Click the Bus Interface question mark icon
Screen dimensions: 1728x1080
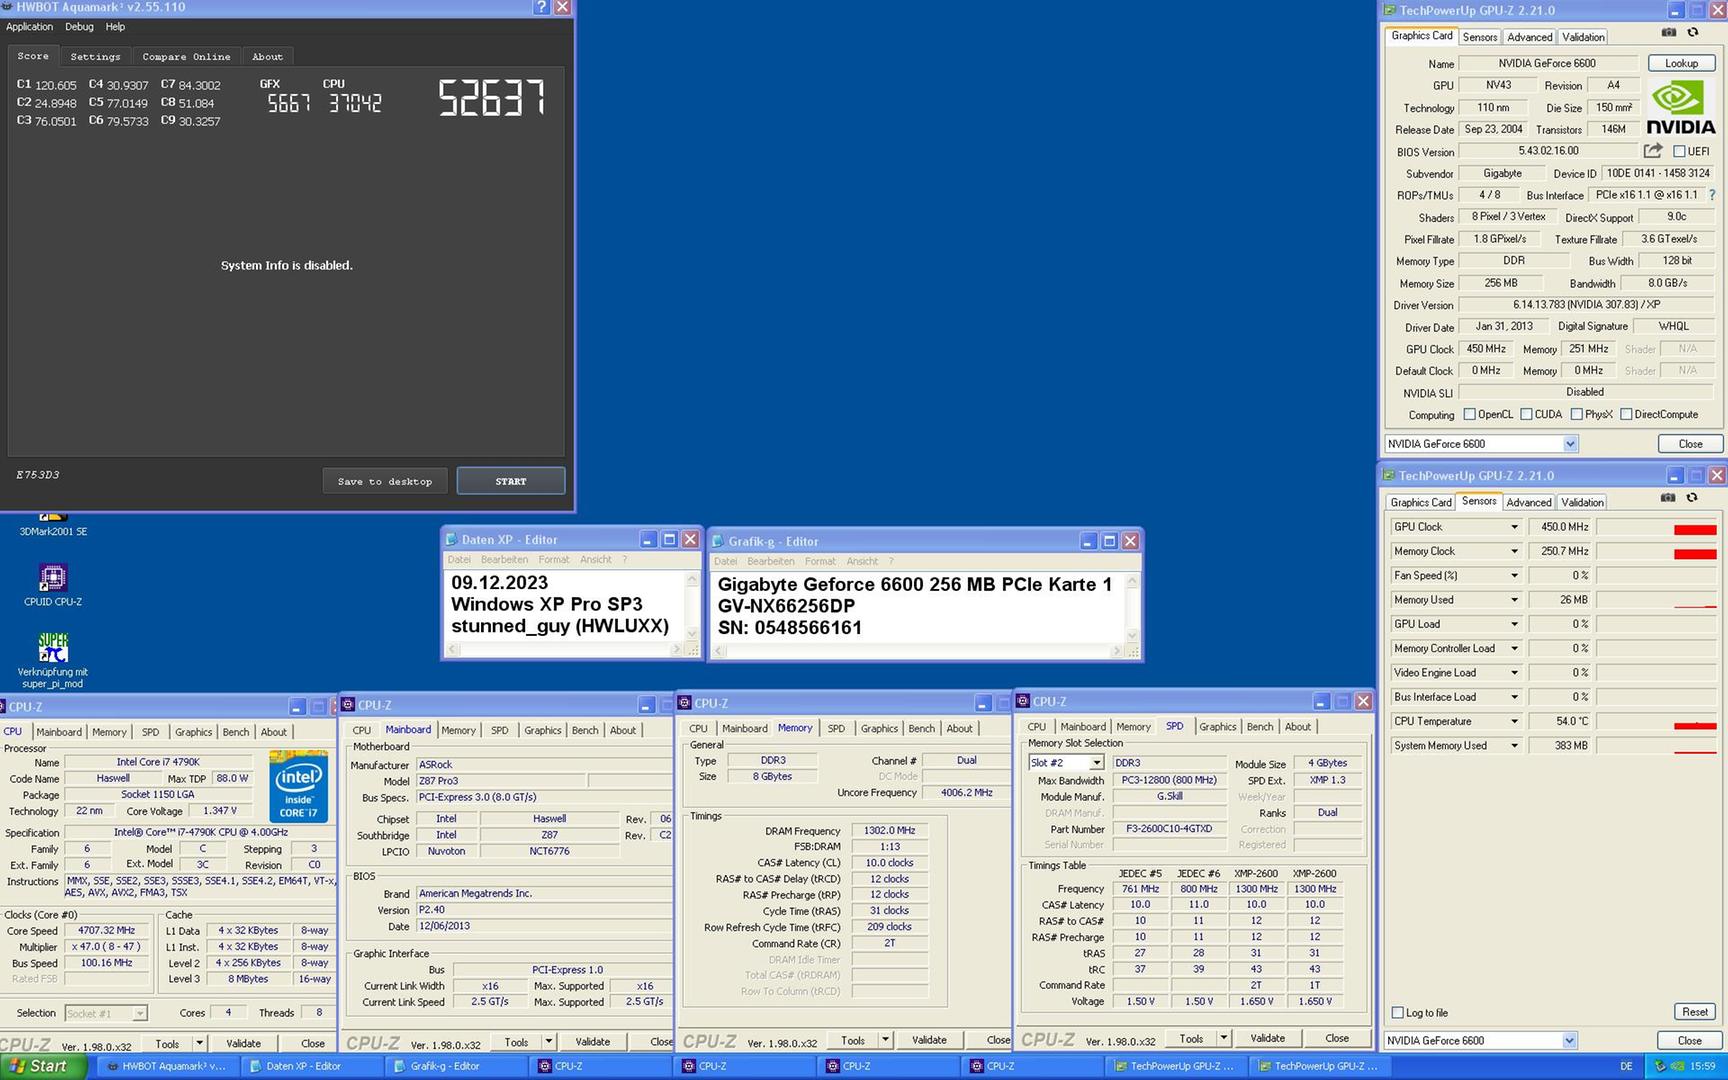pyautogui.click(x=1712, y=195)
